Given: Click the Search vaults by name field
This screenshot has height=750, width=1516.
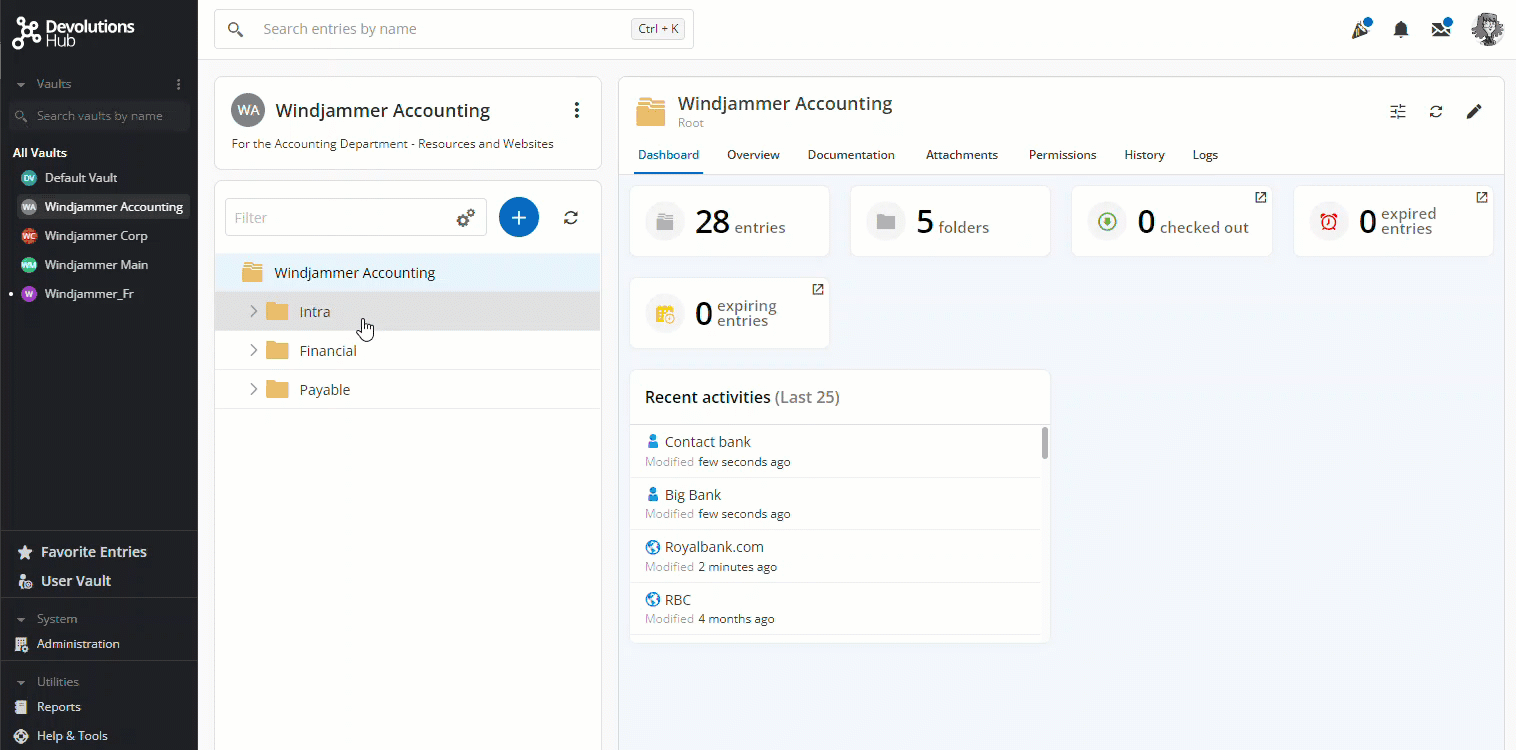Looking at the screenshot, I should pyautogui.click(x=99, y=116).
